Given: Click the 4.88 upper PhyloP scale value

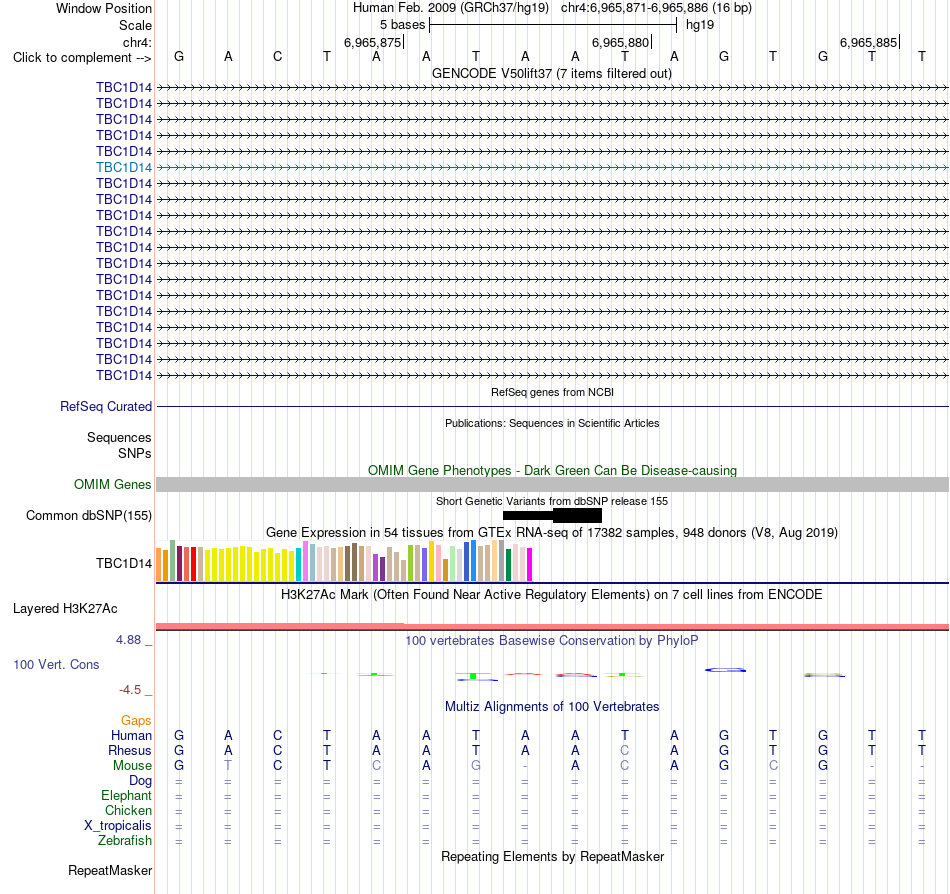Looking at the screenshot, I should [128, 640].
